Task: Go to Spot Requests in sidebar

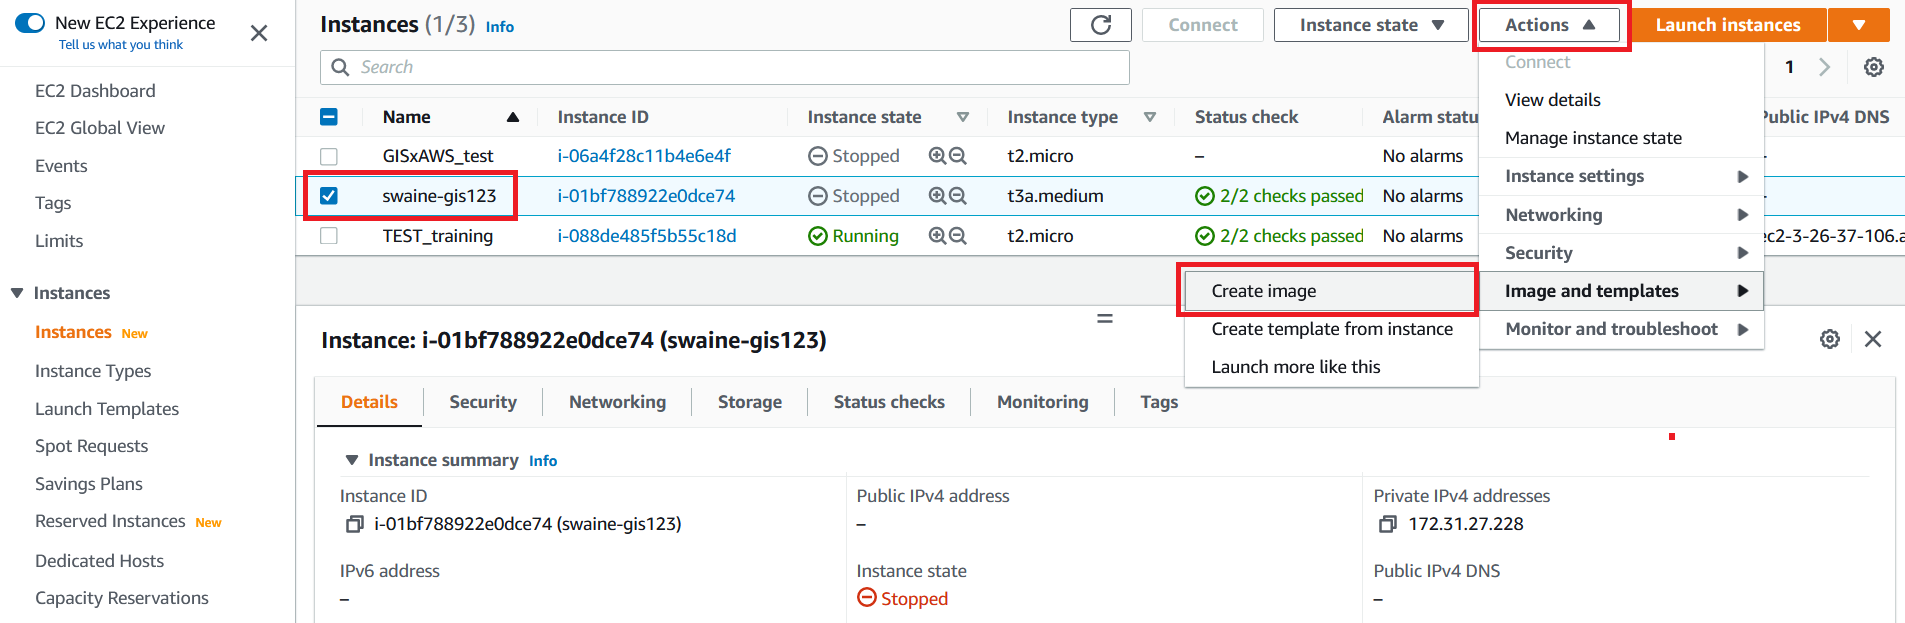Action: tap(91, 446)
